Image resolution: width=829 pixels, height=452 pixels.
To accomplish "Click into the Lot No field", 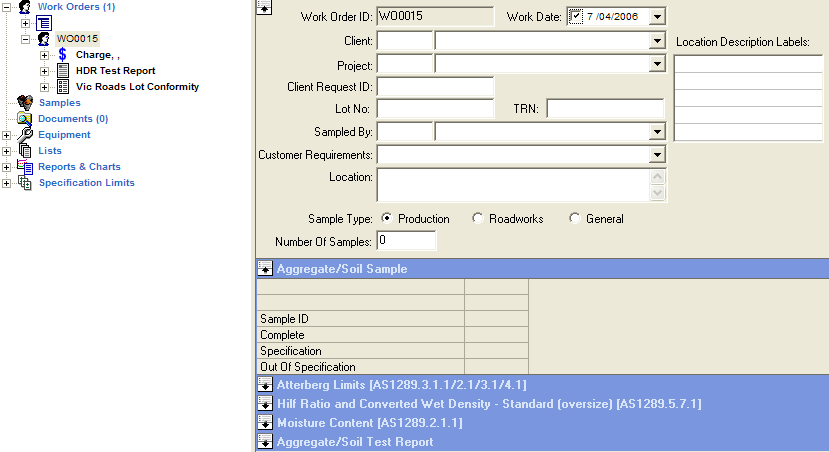I will pyautogui.click(x=435, y=109).
